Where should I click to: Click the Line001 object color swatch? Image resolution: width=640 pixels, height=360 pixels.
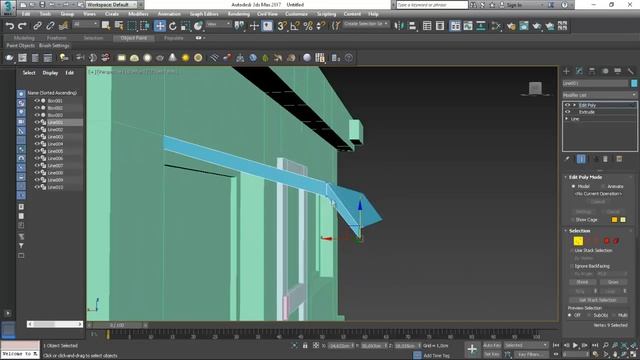634,83
